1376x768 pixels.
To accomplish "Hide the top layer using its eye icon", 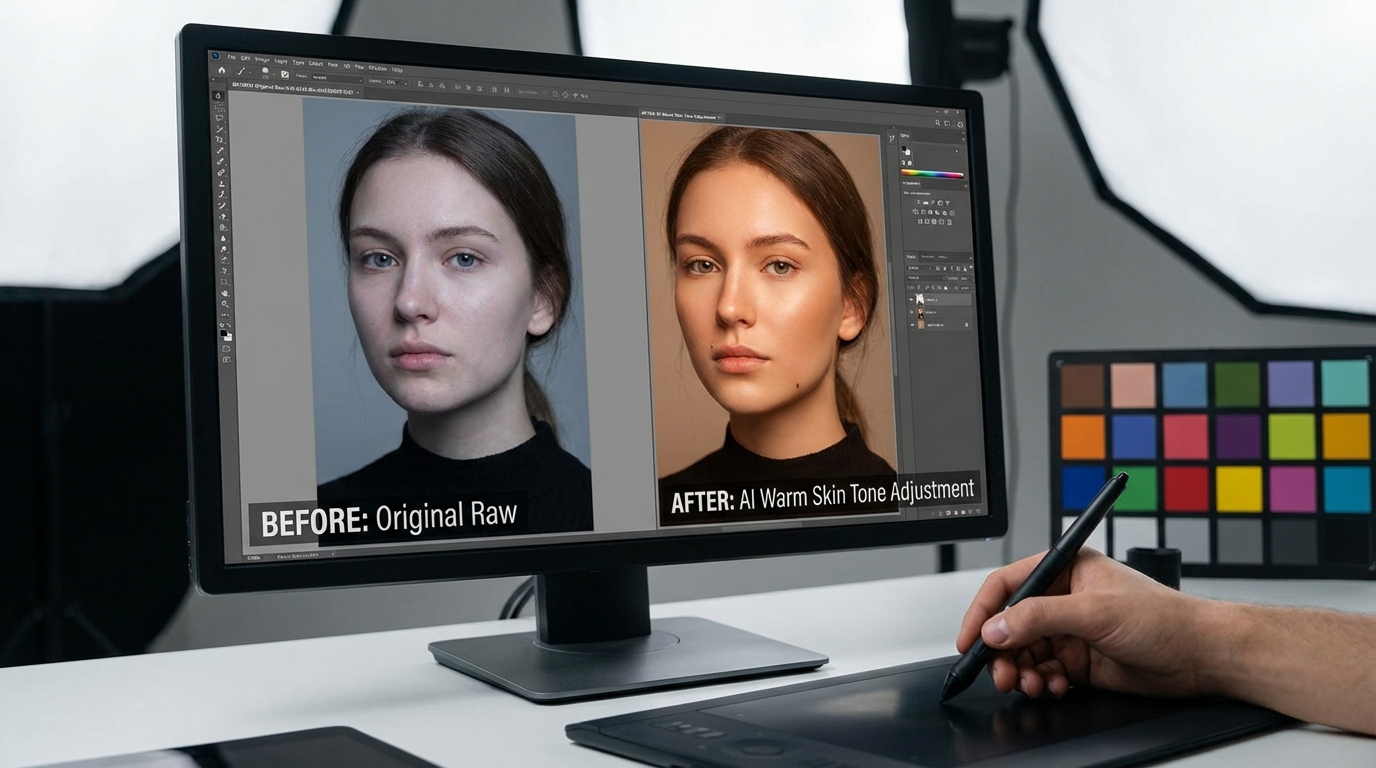I will point(911,299).
